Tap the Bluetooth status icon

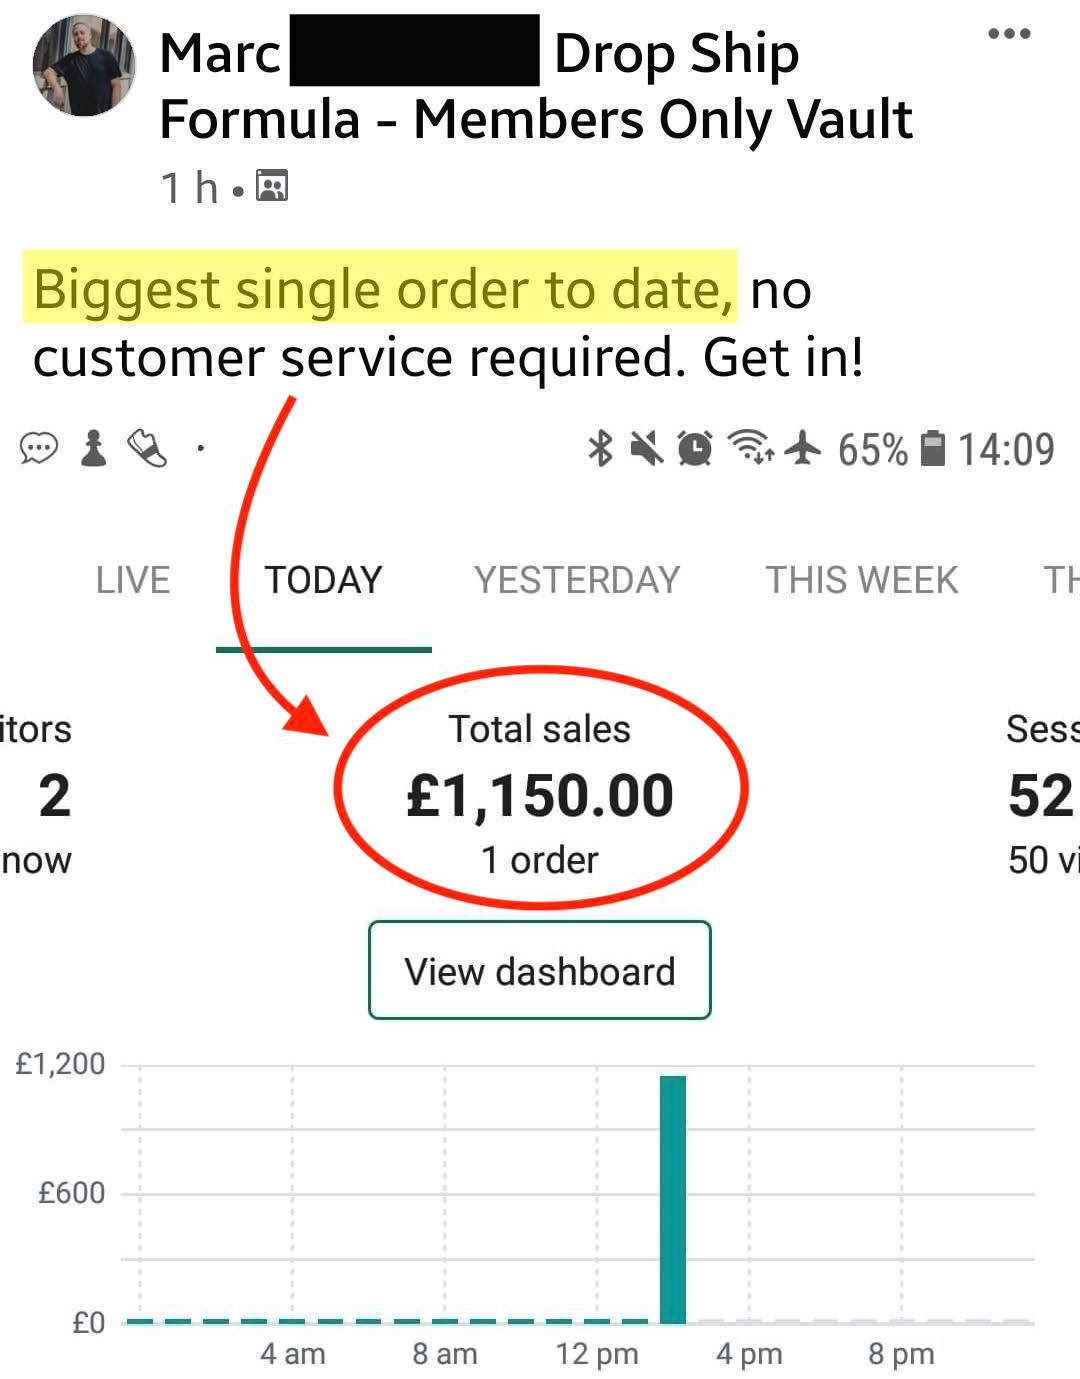click(x=600, y=449)
